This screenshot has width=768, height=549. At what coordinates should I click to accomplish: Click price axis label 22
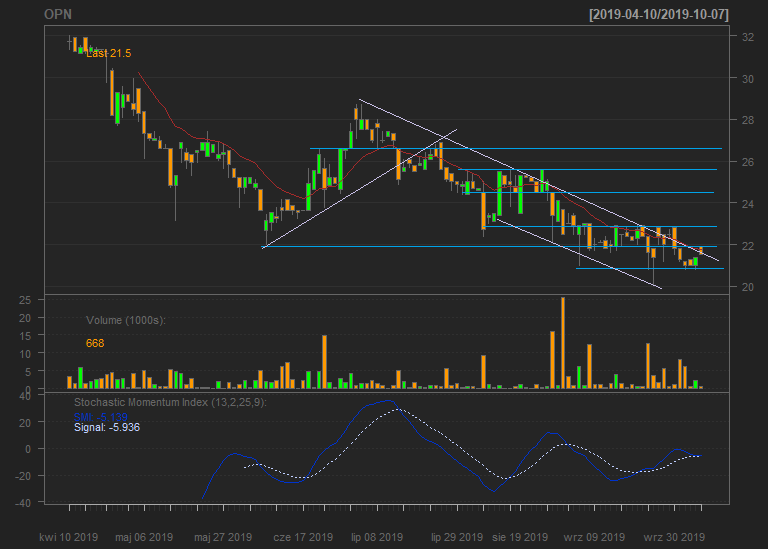pos(747,245)
